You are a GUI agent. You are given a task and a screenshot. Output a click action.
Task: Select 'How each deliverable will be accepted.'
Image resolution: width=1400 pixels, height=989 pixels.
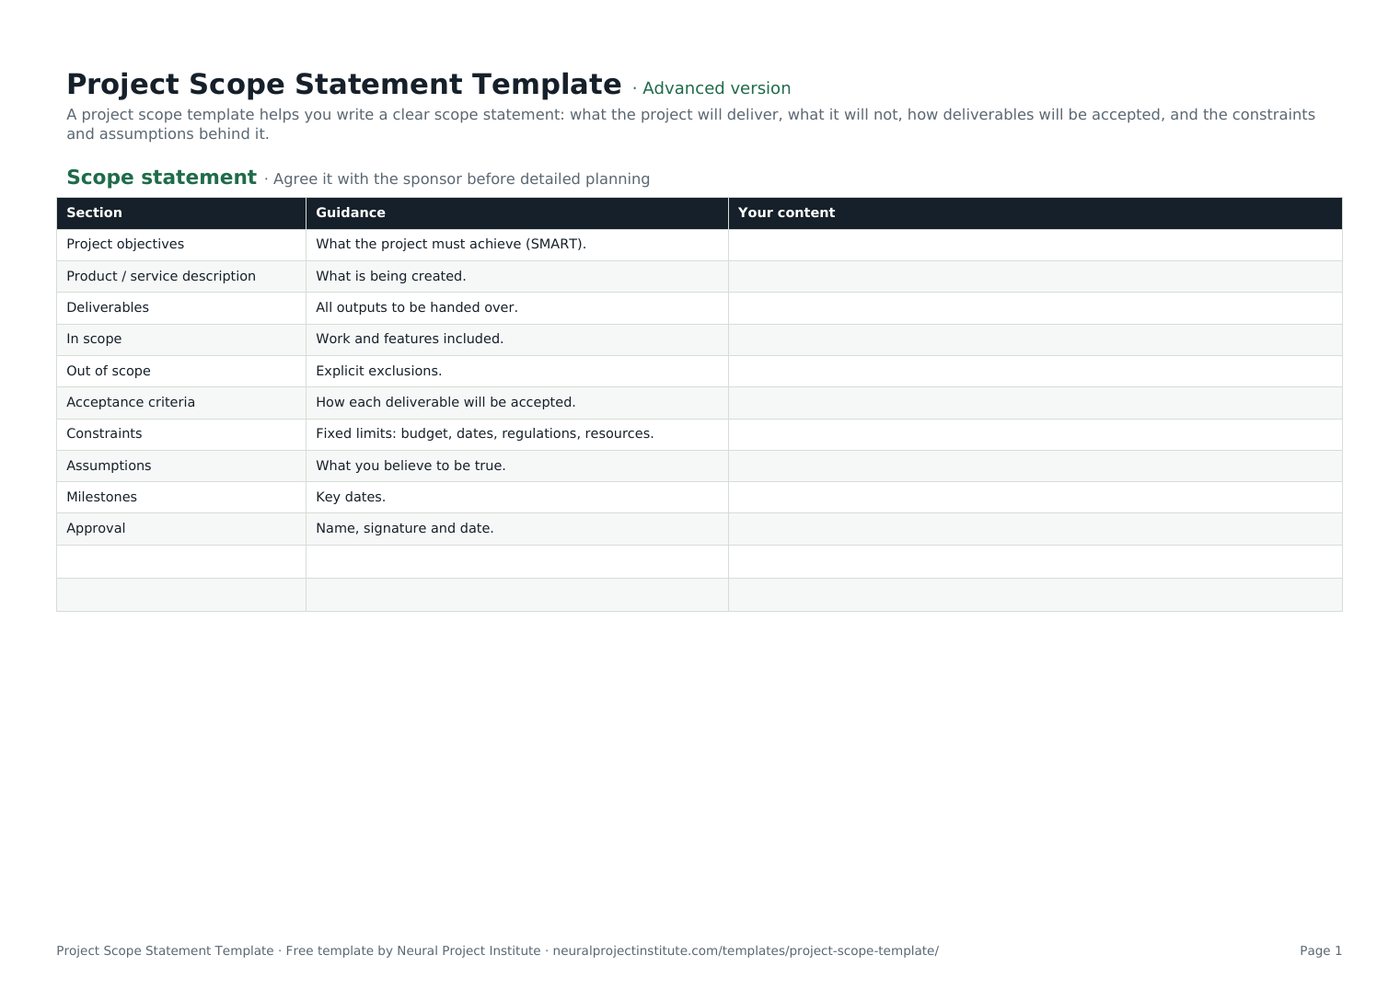[x=517, y=402]
